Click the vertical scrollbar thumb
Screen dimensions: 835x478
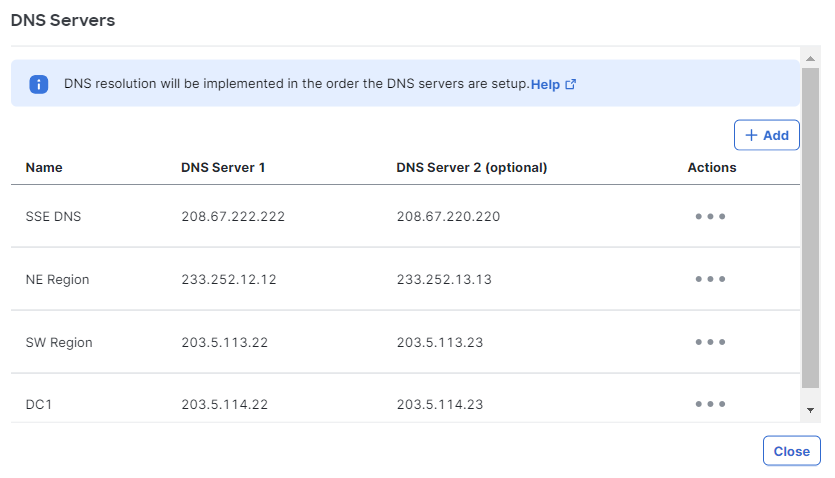[x=811, y=228]
